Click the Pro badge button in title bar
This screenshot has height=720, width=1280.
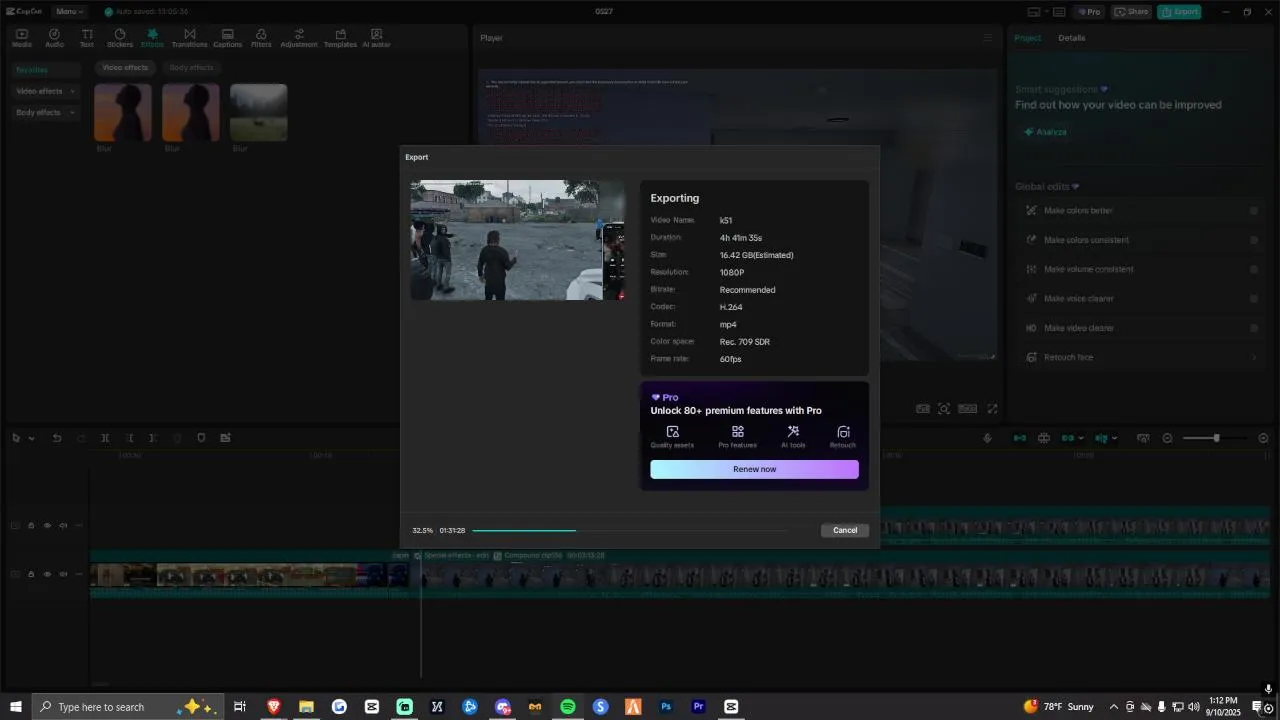(1088, 12)
